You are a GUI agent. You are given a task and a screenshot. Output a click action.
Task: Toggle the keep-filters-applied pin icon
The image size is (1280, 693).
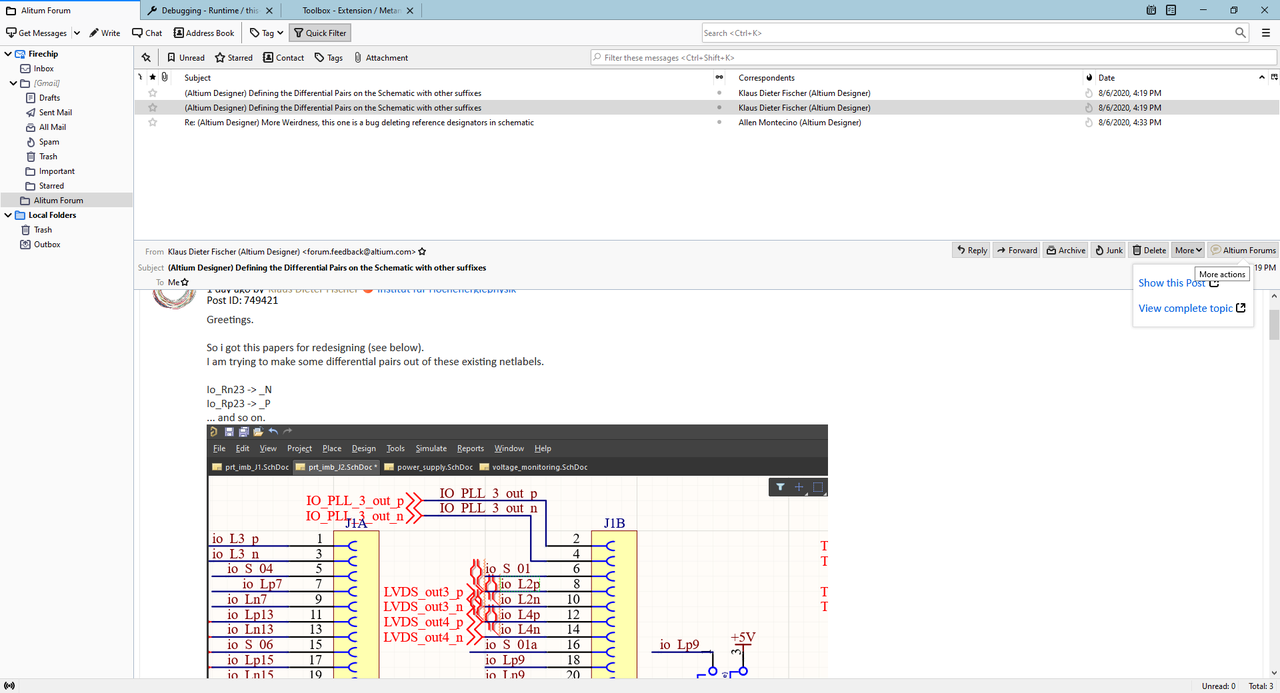[x=146, y=58]
